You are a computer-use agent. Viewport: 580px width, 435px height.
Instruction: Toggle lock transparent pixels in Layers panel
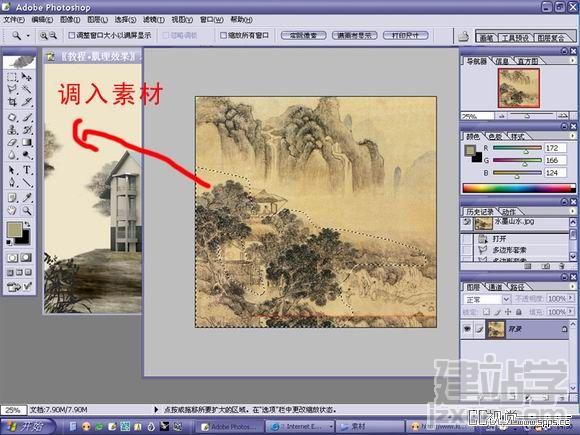click(487, 312)
